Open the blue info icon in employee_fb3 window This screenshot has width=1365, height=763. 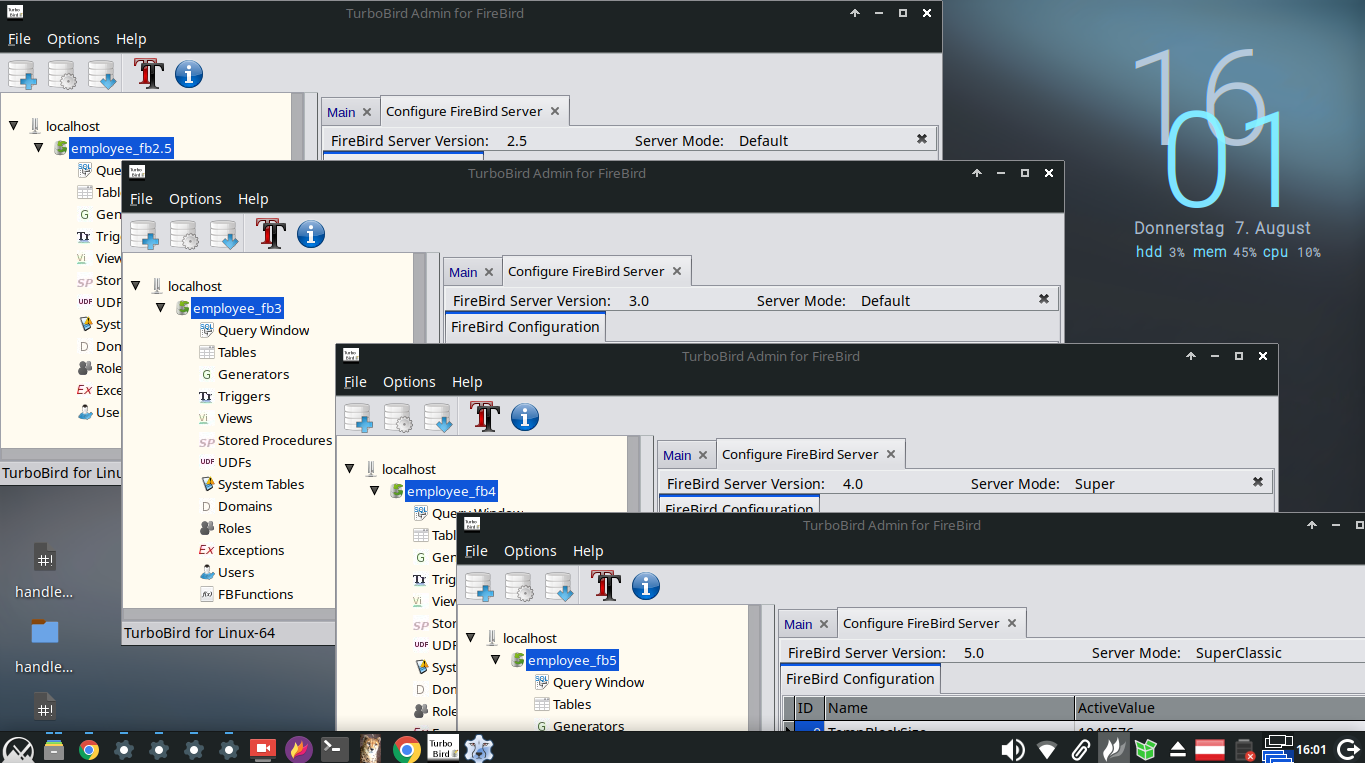tap(311, 234)
